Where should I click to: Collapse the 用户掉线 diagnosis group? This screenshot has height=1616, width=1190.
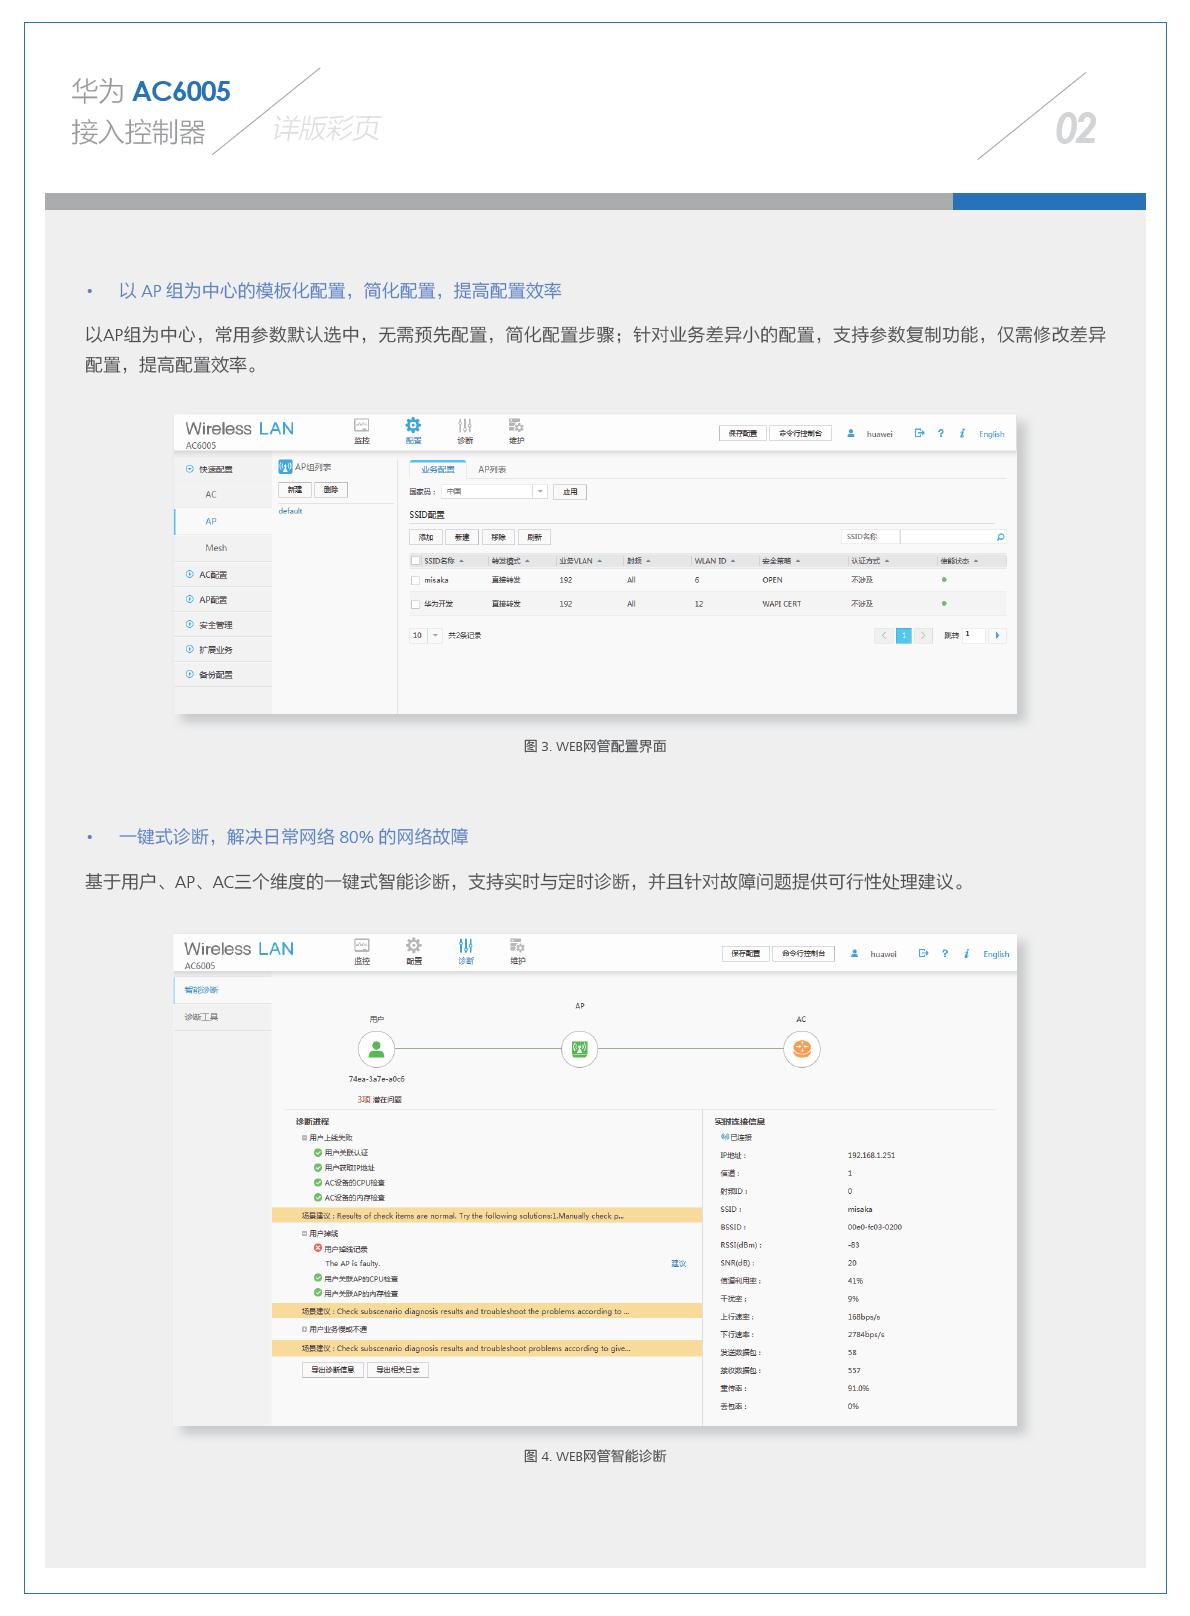[x=305, y=1233]
